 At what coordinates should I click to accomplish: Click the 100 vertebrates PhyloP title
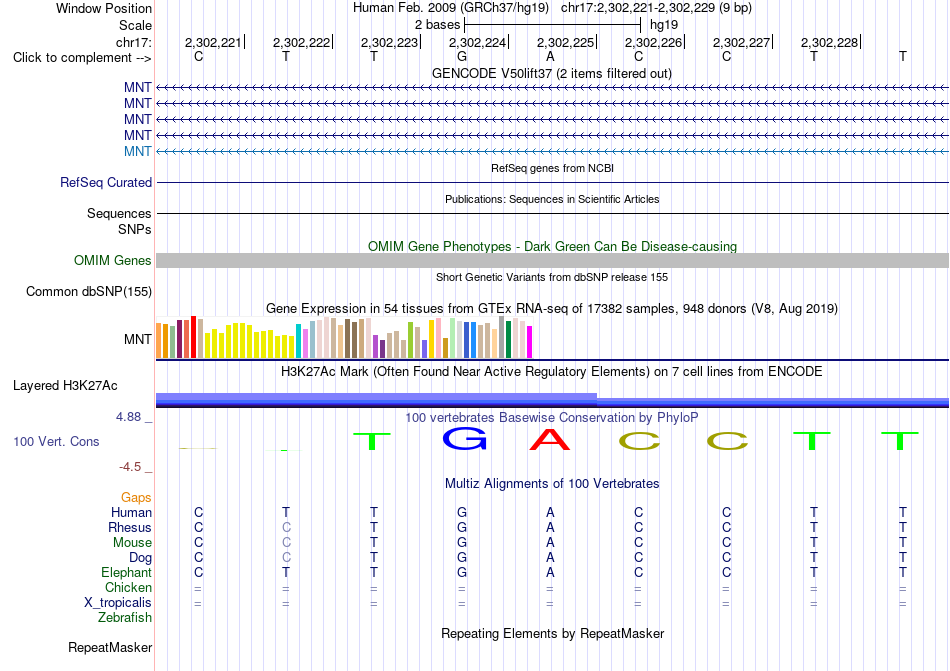[x=552, y=417]
